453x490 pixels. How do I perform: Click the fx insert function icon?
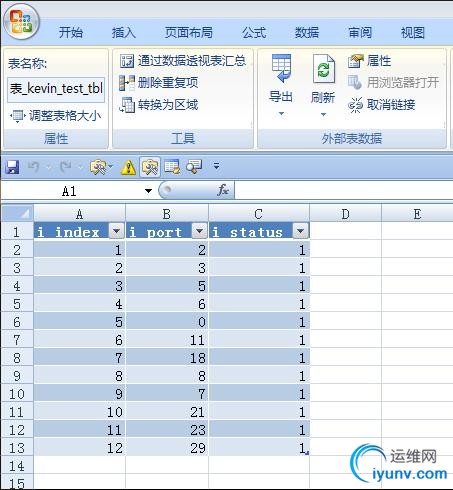[x=223, y=190]
